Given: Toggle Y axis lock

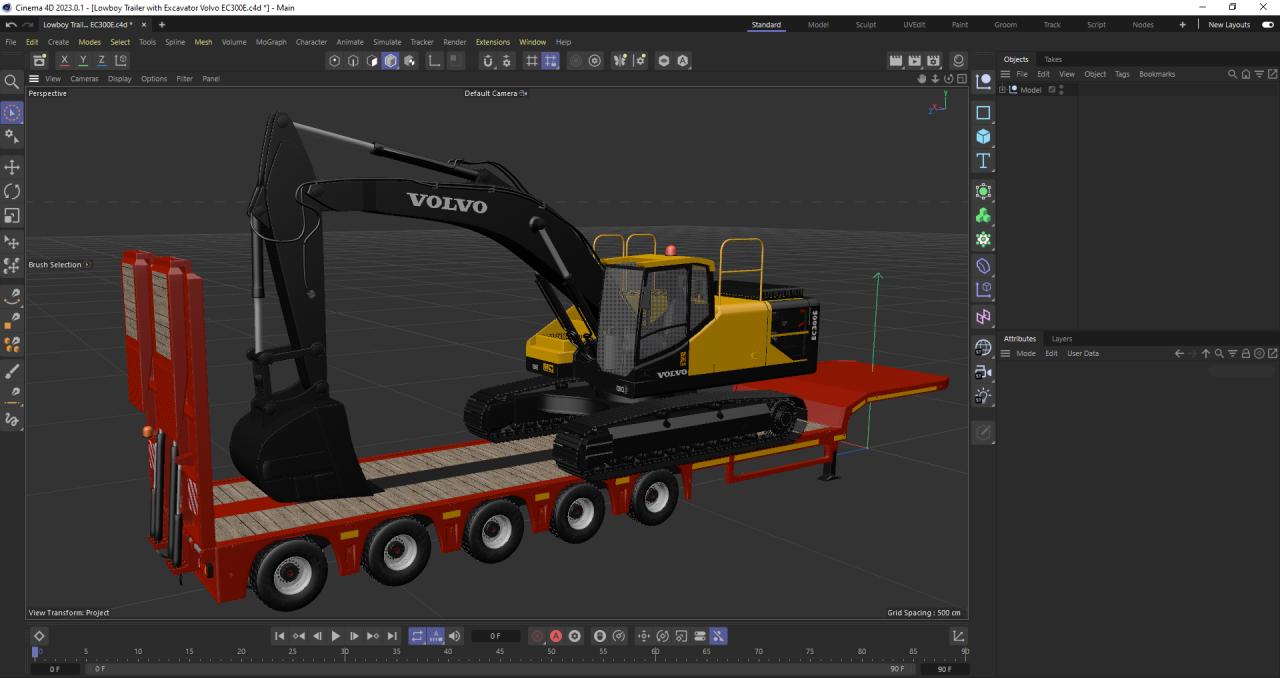Looking at the screenshot, I should (83, 61).
